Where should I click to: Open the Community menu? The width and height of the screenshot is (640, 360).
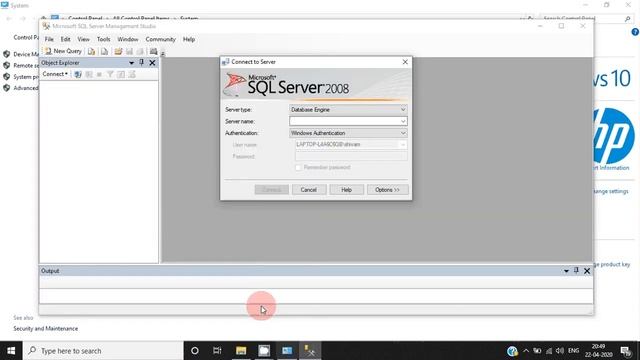coord(160,39)
